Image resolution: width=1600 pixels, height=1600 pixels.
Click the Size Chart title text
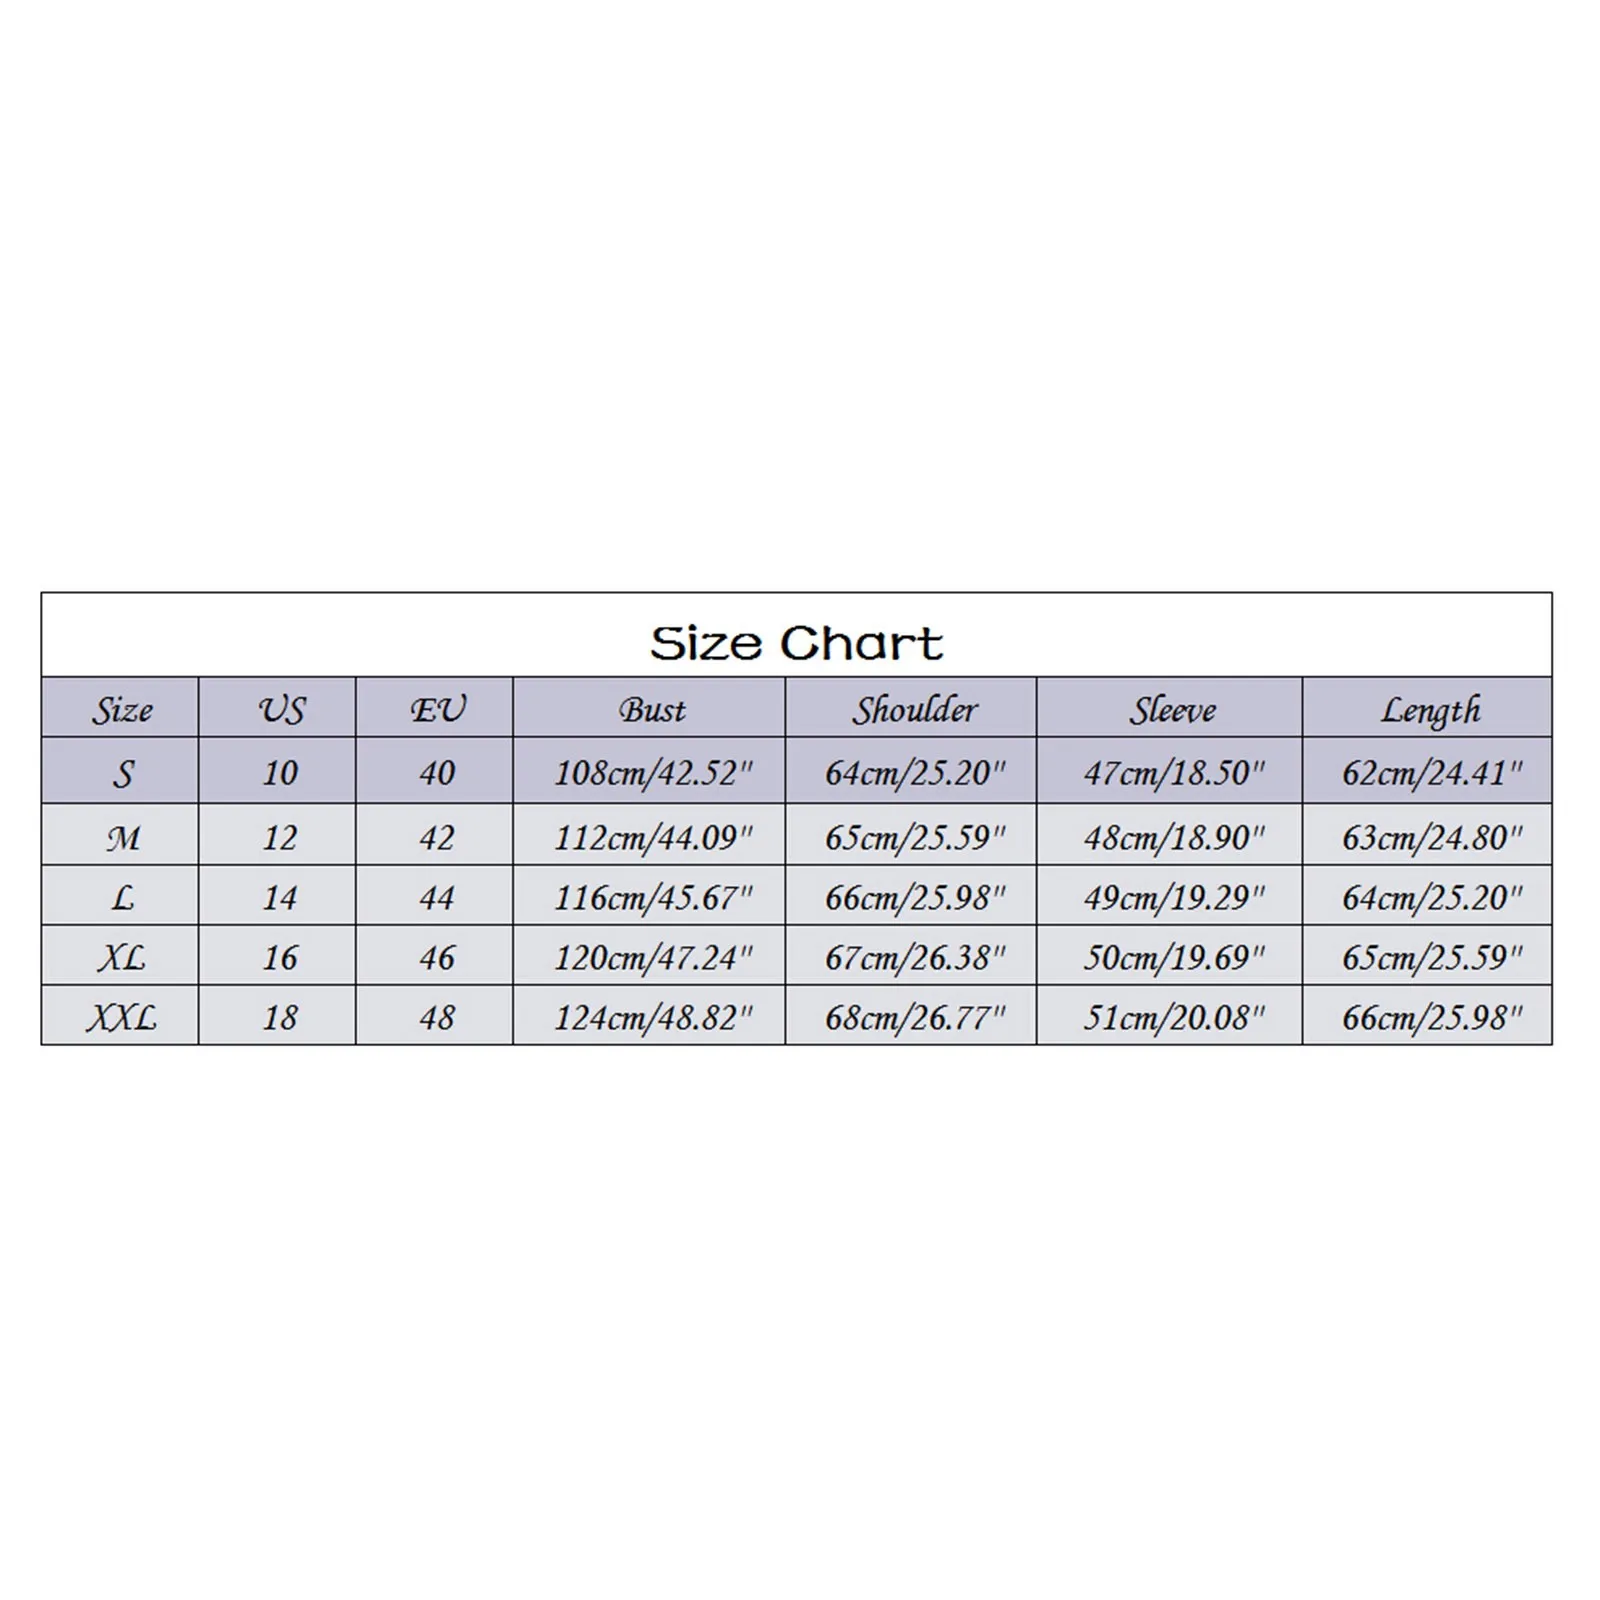pyautogui.click(x=796, y=643)
